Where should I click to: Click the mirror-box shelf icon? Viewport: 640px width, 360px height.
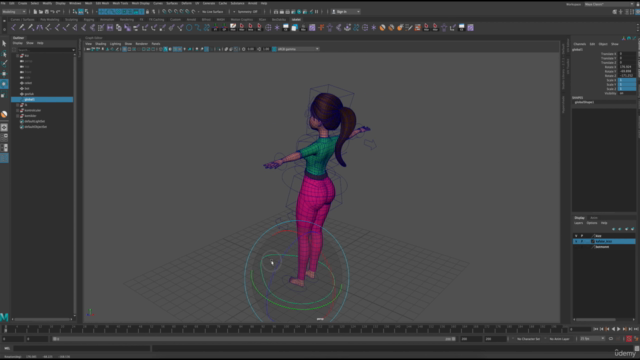tap(110, 28)
